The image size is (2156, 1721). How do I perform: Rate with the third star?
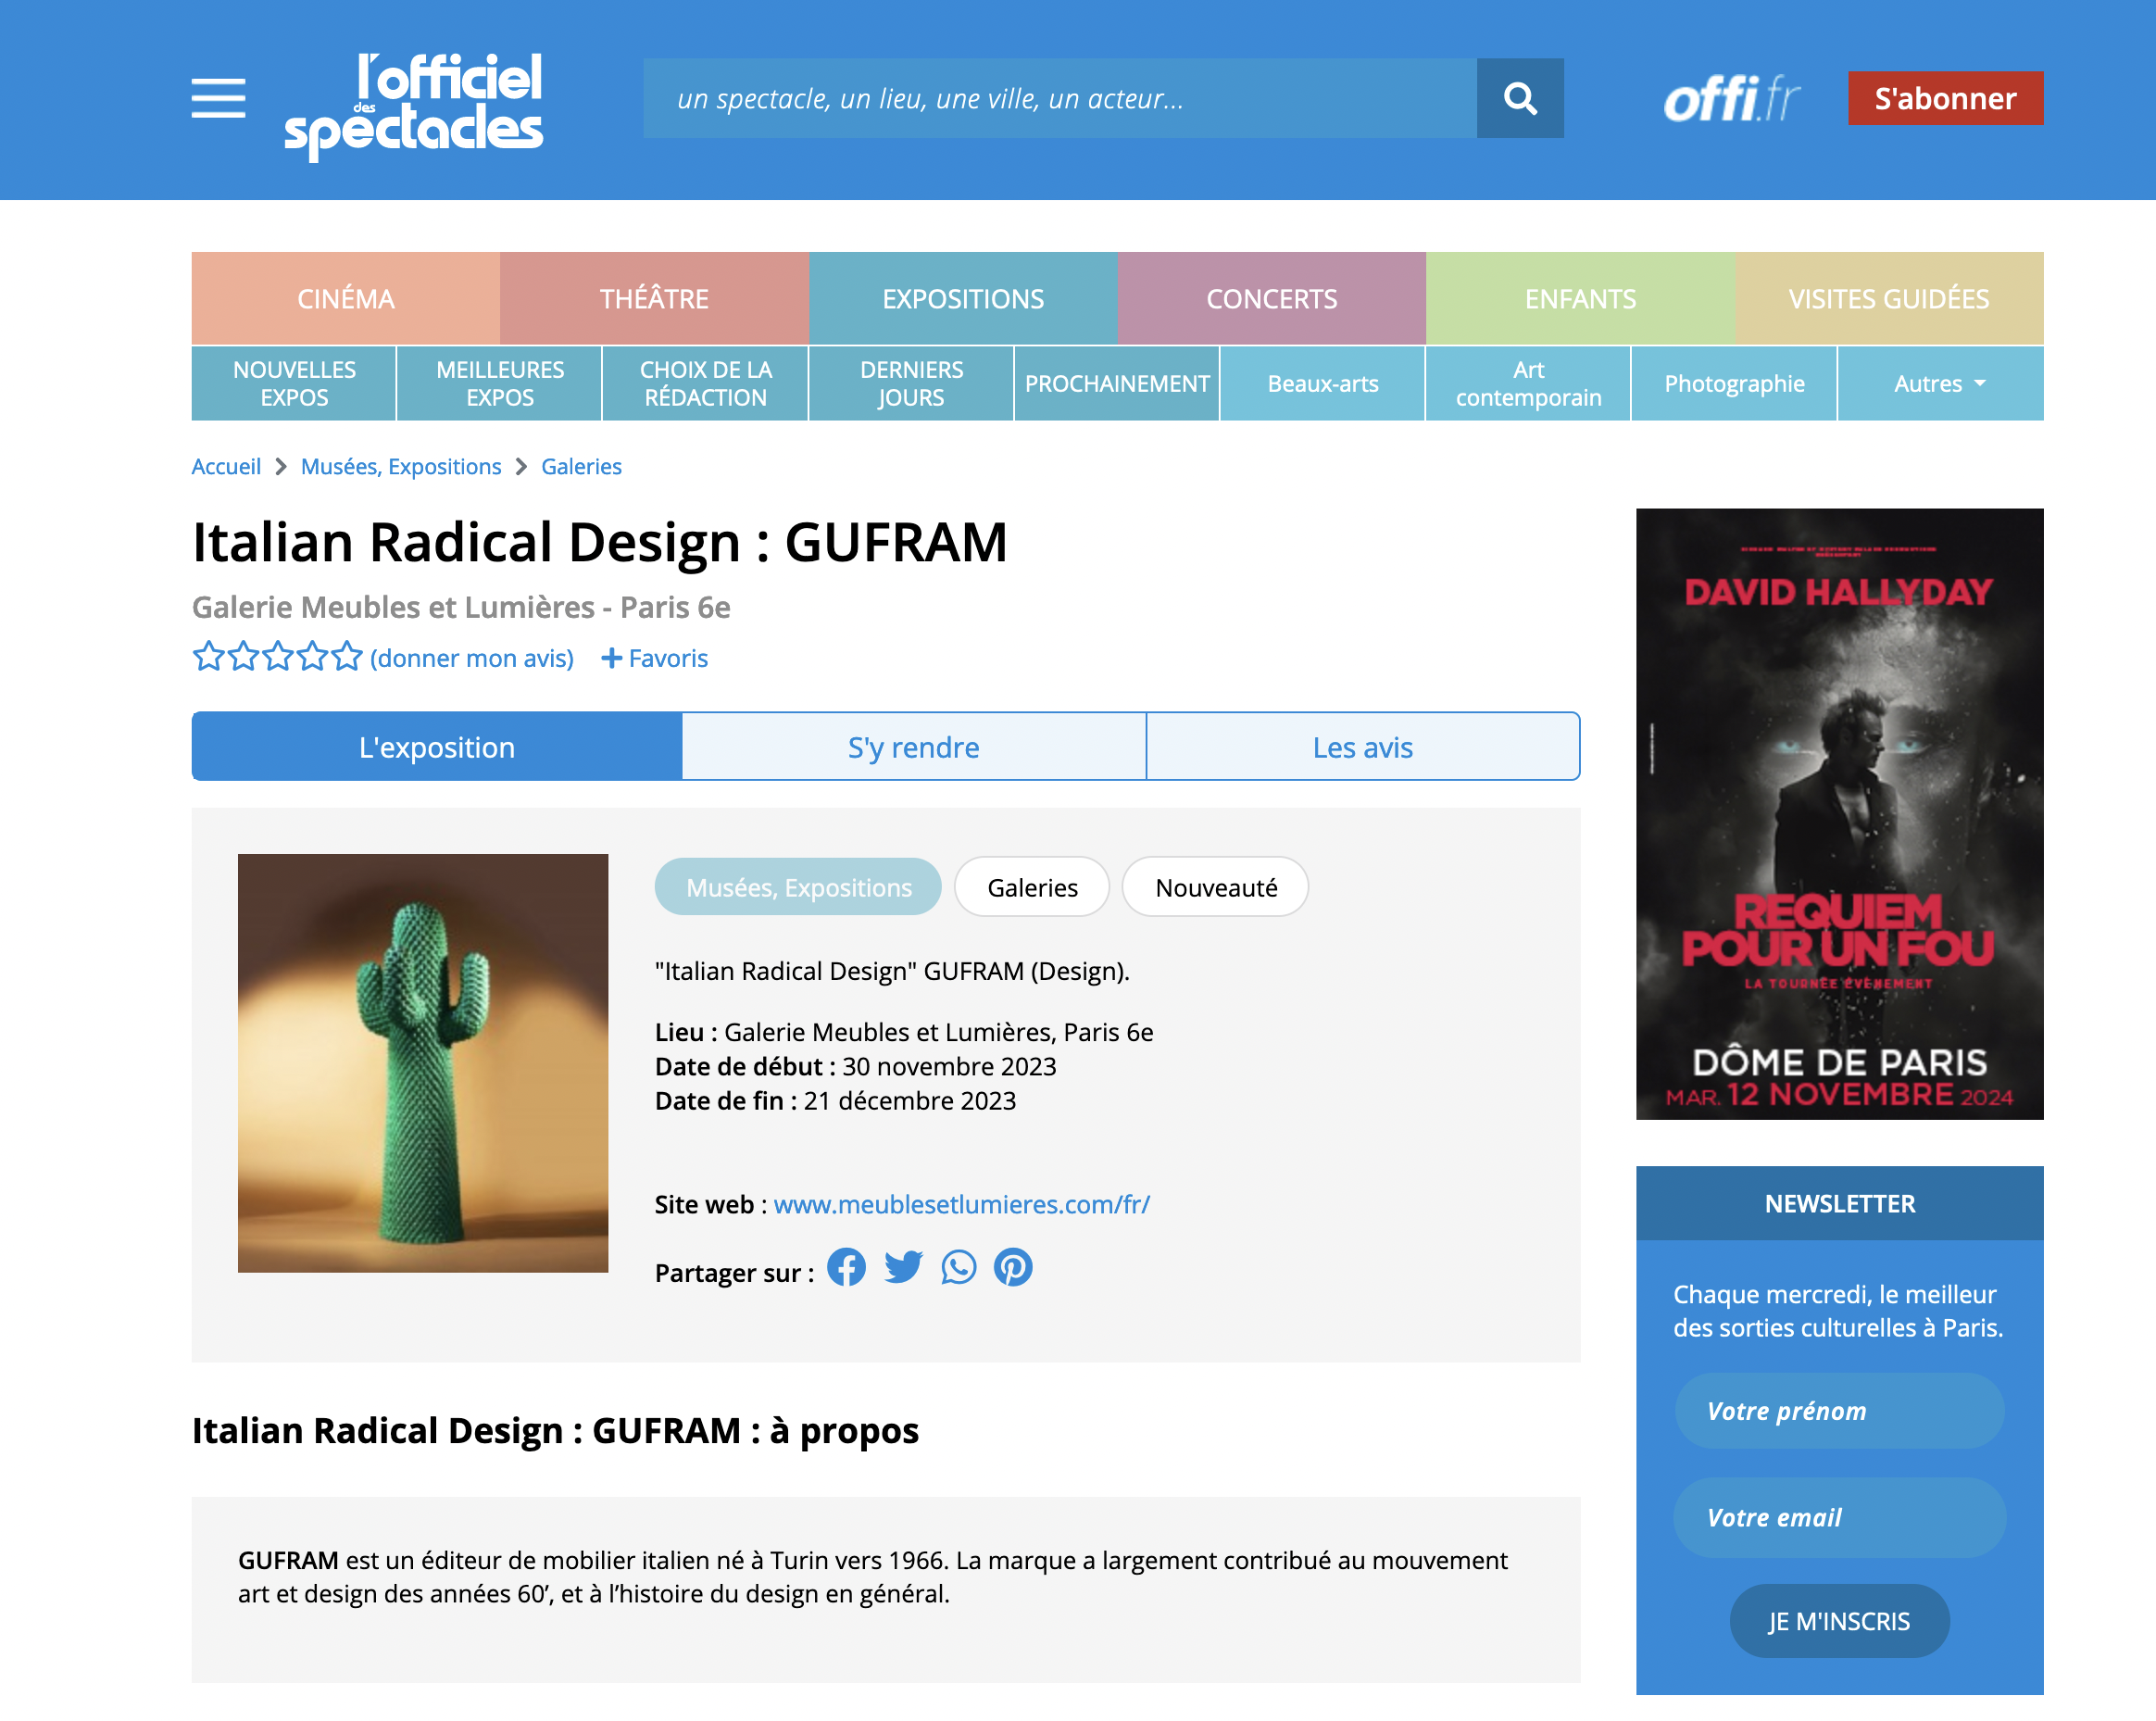tap(277, 657)
